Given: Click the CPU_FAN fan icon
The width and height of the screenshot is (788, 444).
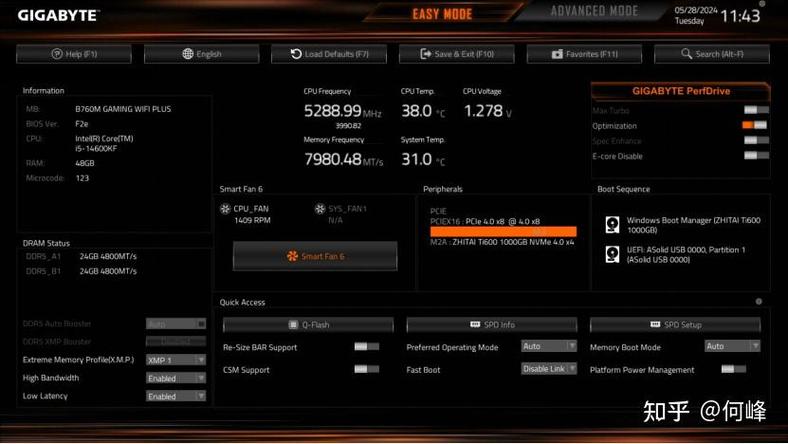Looking at the screenshot, I should (225, 208).
